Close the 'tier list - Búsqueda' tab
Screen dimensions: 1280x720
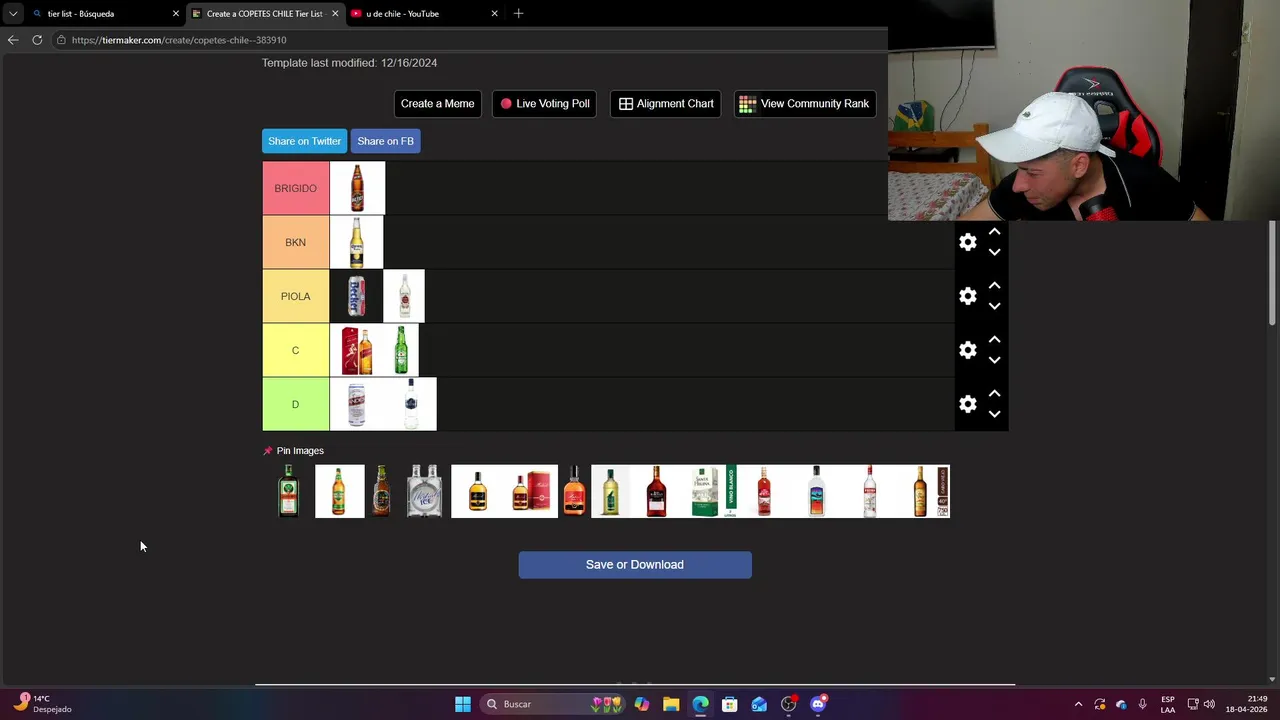click(176, 14)
